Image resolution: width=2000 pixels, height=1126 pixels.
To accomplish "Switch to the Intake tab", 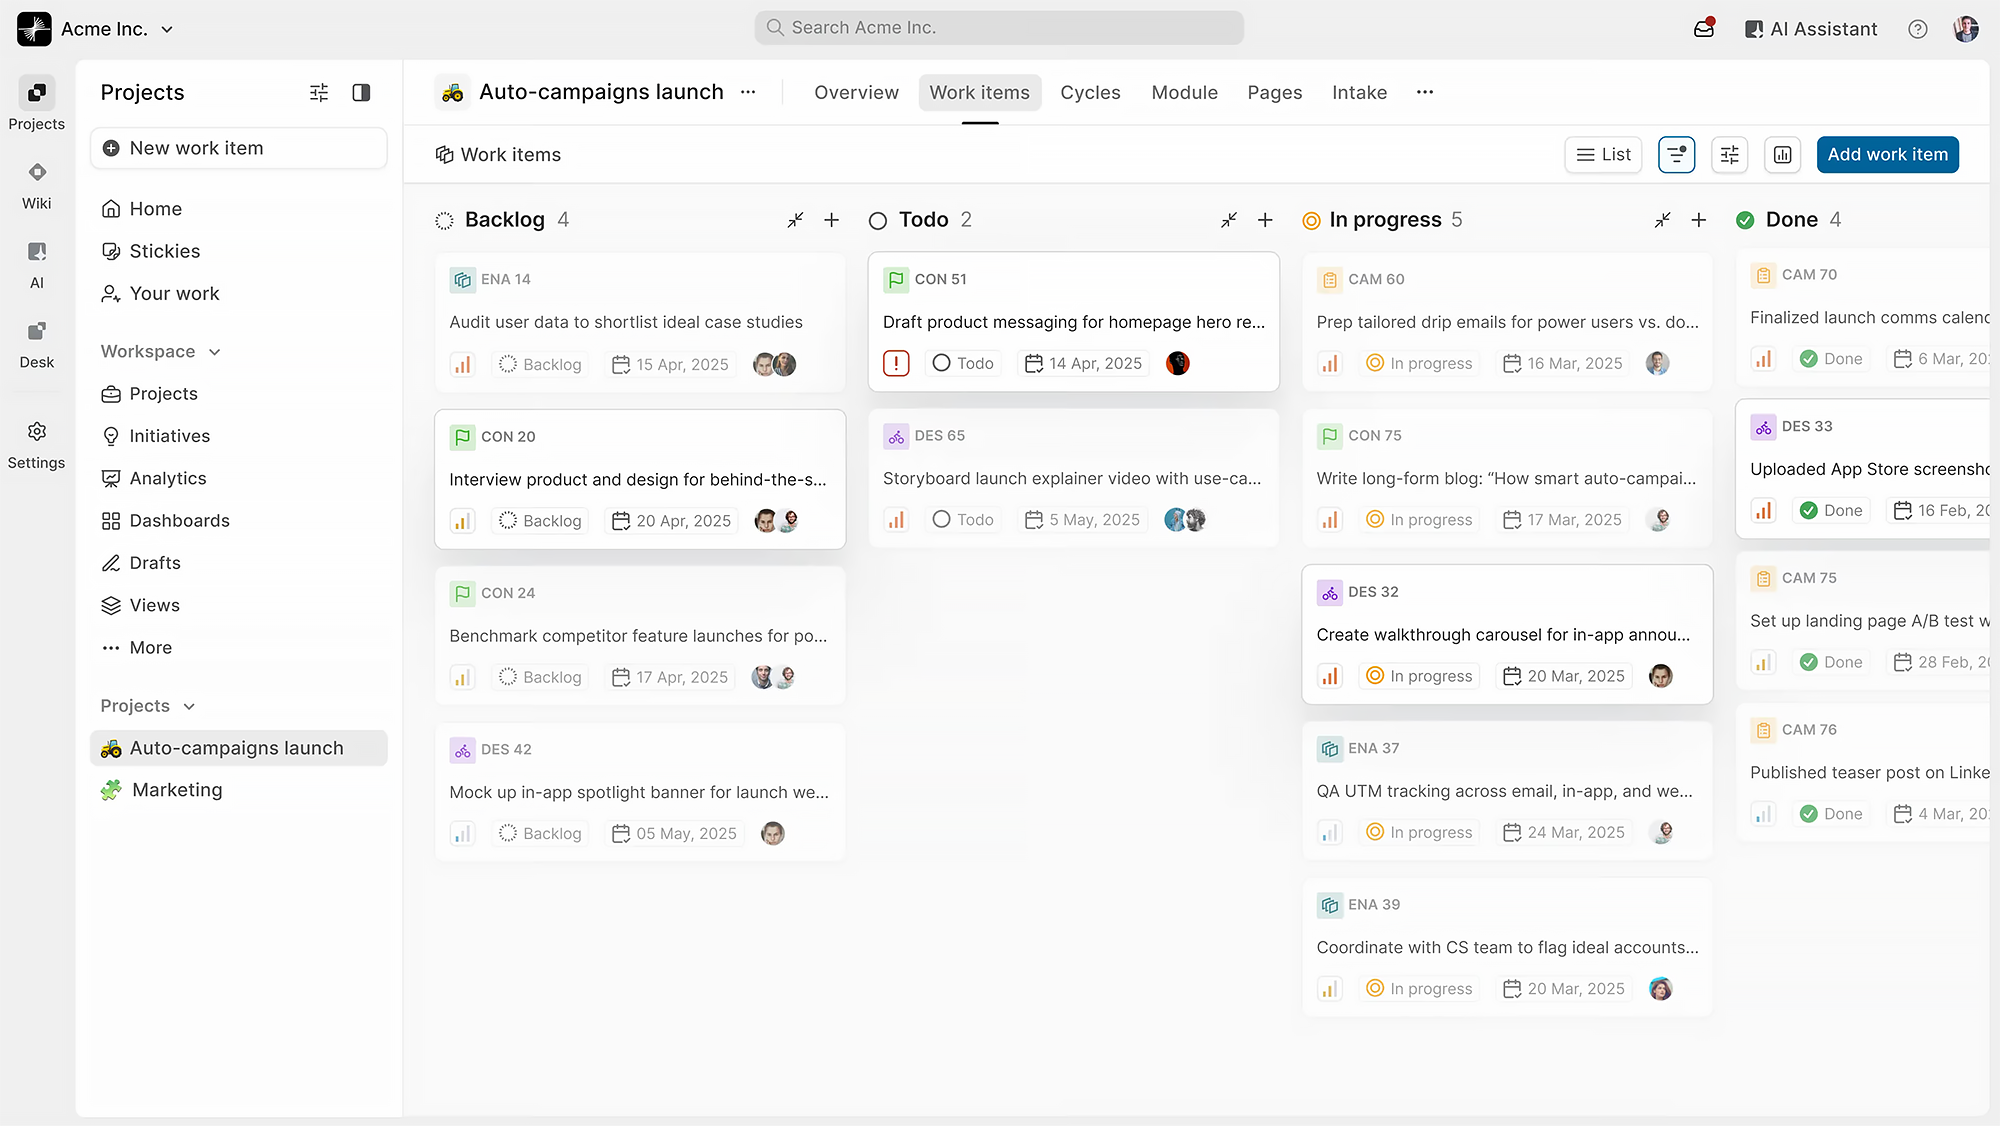I will tap(1359, 93).
